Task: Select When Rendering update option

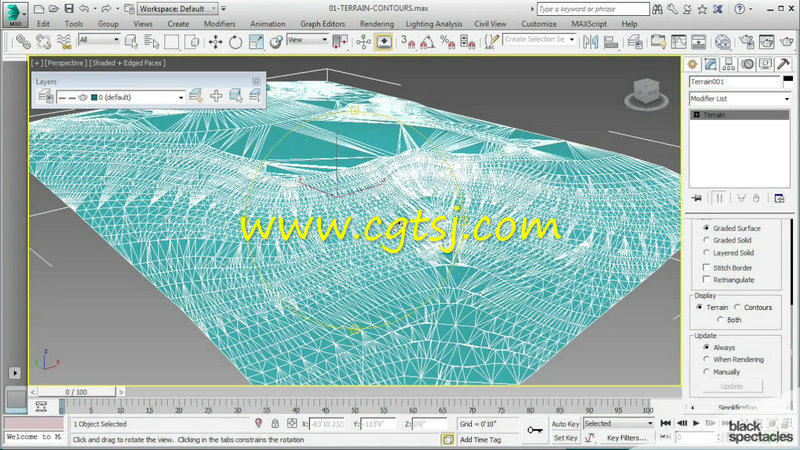Action: 706,359
